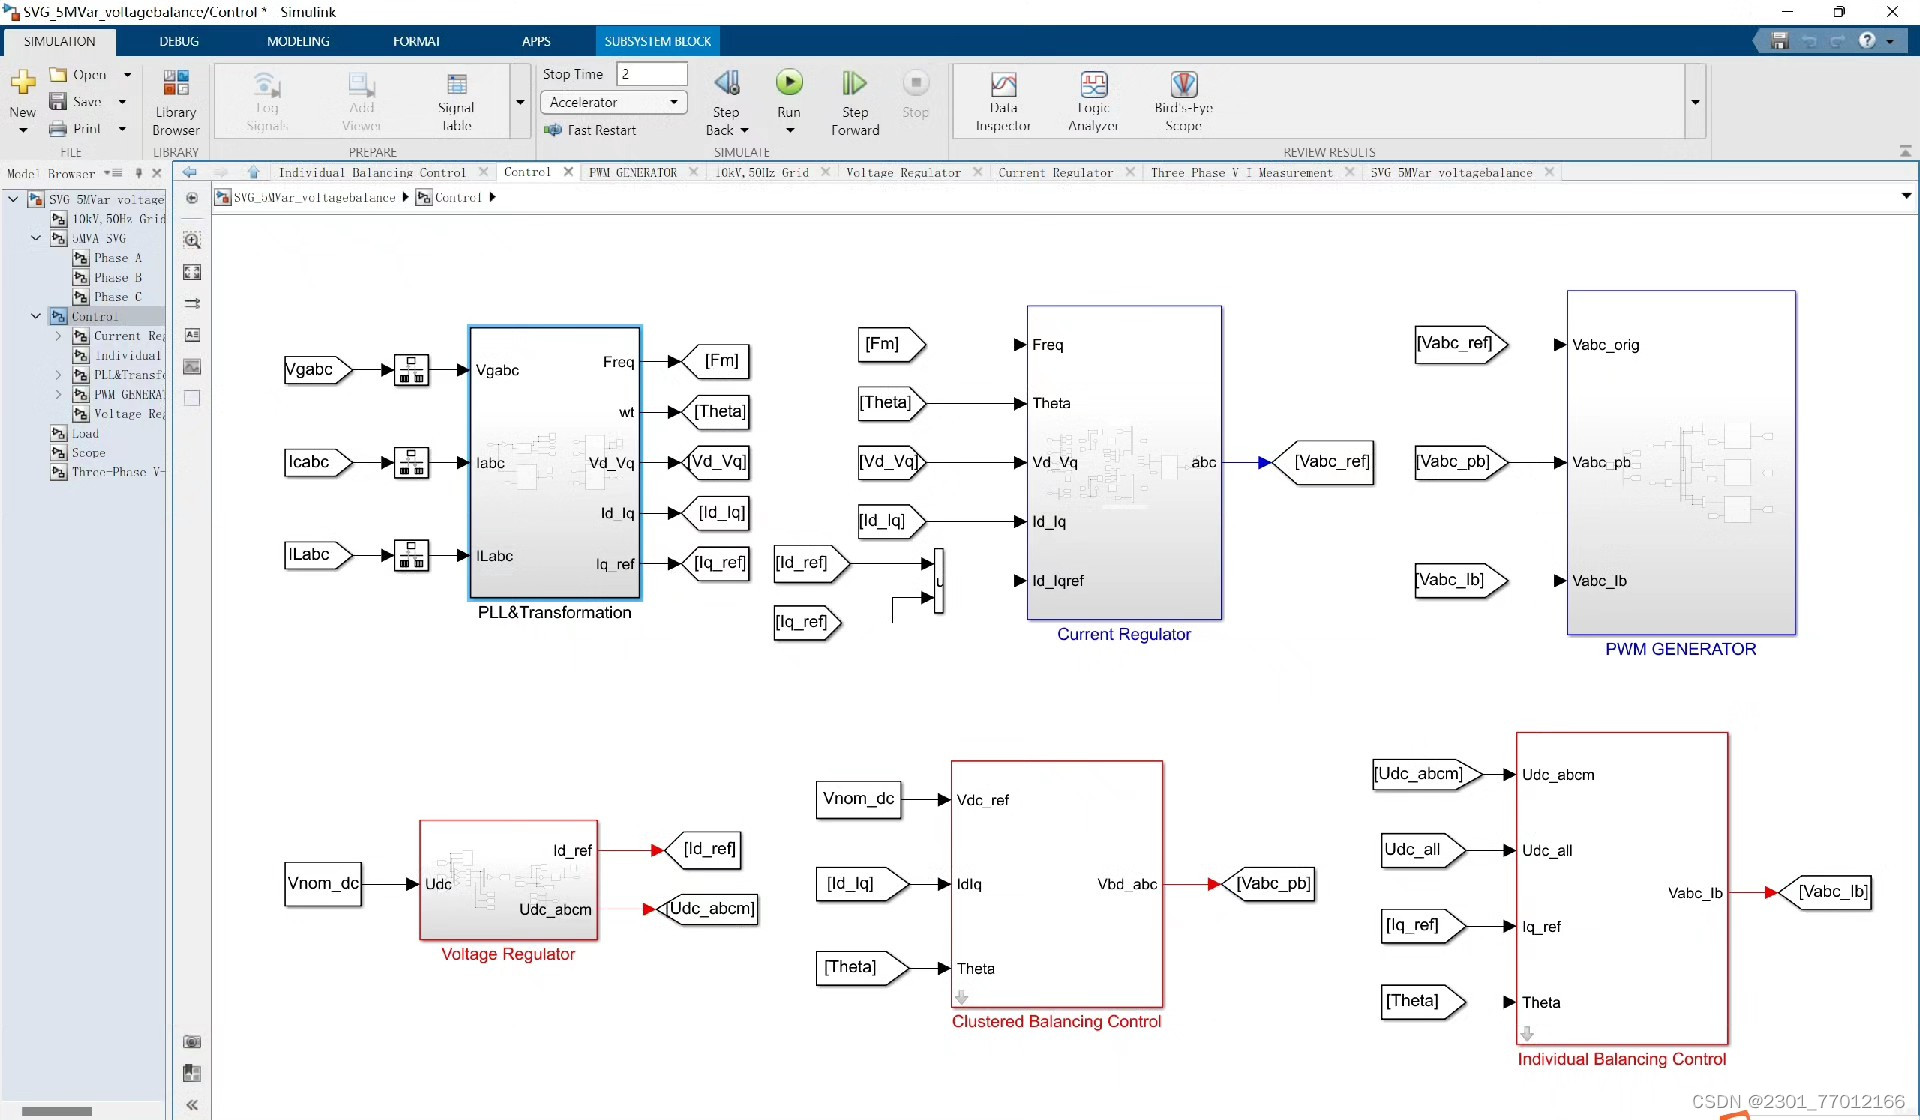Open the Bird's-Eye Scope
Image resolution: width=1920 pixels, height=1120 pixels.
tap(1183, 102)
